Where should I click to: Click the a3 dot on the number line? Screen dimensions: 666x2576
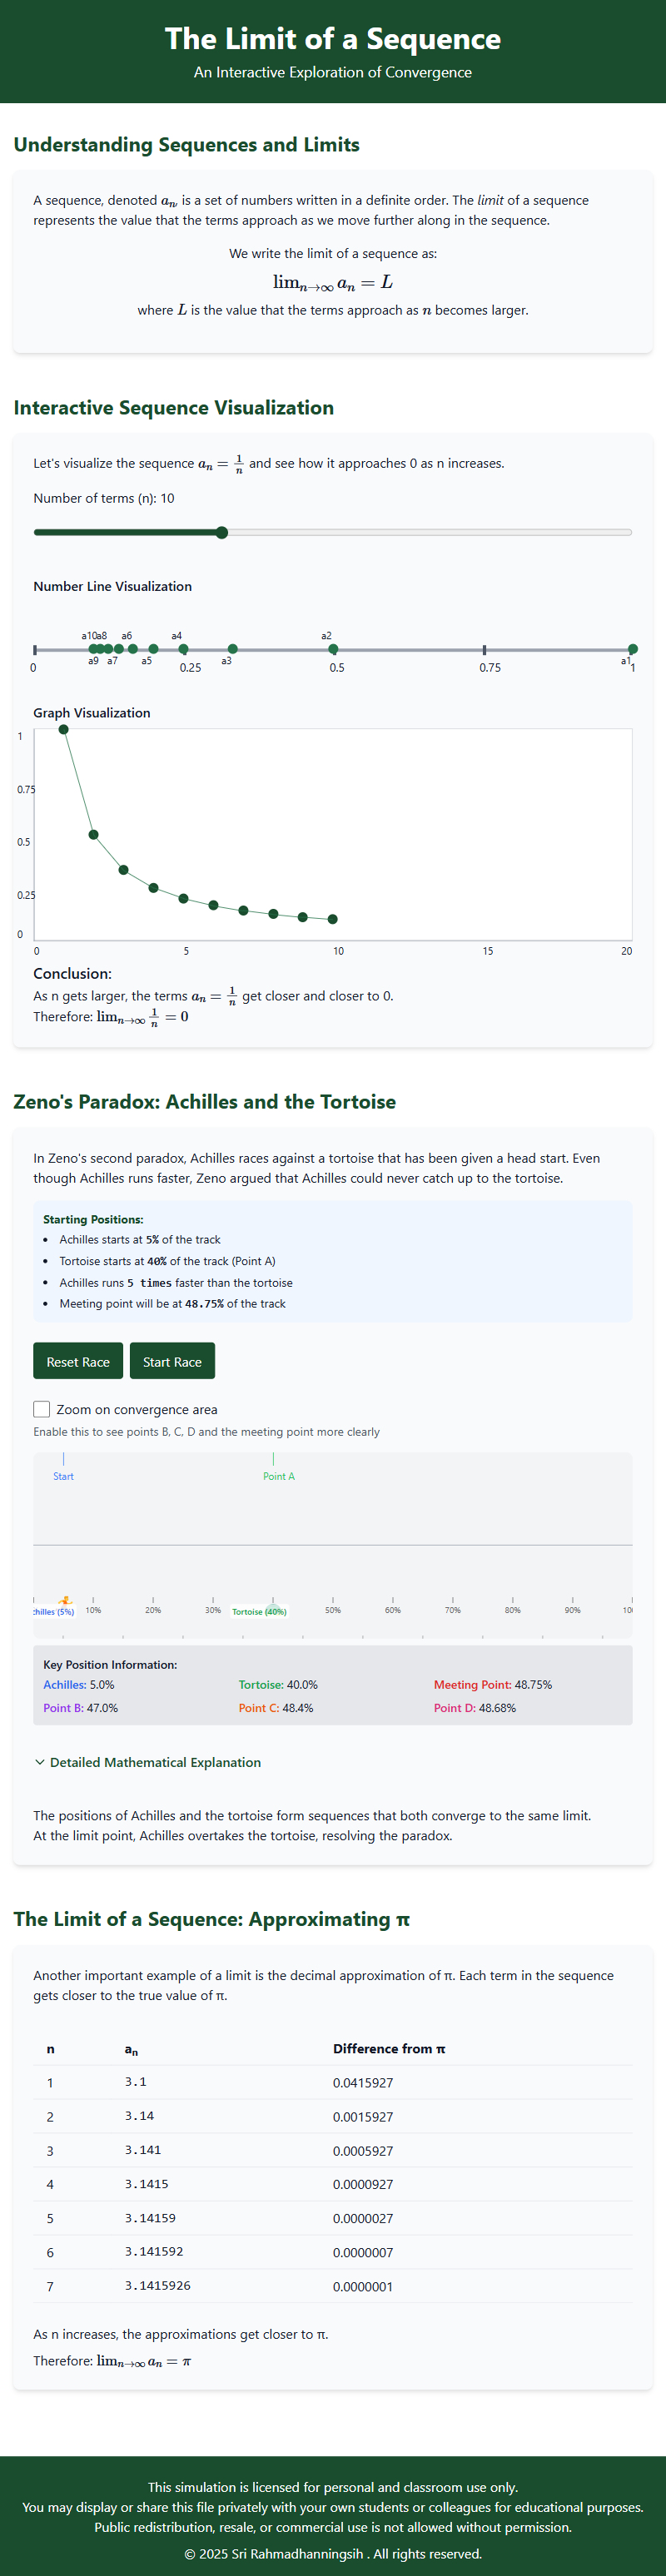[233, 649]
